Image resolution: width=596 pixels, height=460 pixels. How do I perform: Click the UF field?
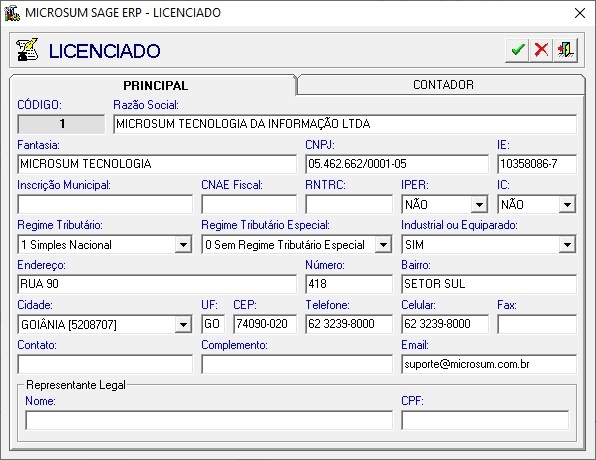pos(213,324)
